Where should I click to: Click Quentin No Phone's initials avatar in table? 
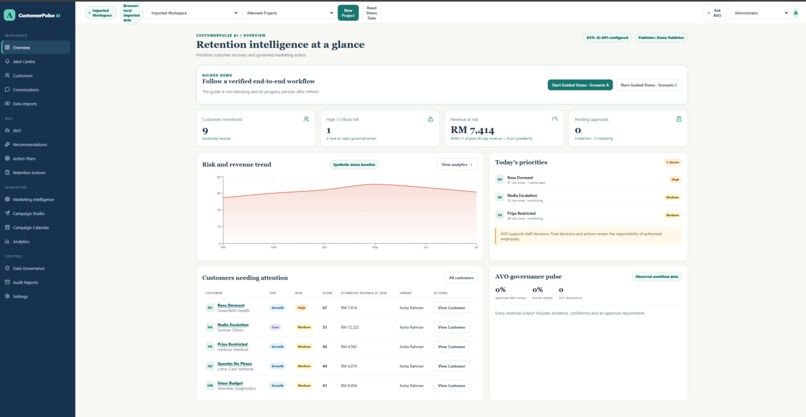[210, 366]
